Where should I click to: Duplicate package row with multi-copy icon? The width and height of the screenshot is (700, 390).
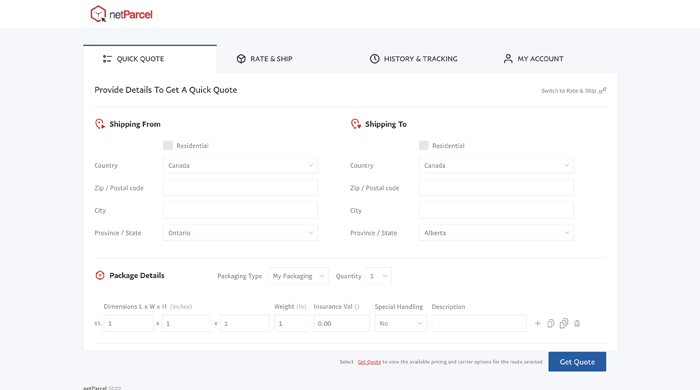pyautogui.click(x=564, y=323)
